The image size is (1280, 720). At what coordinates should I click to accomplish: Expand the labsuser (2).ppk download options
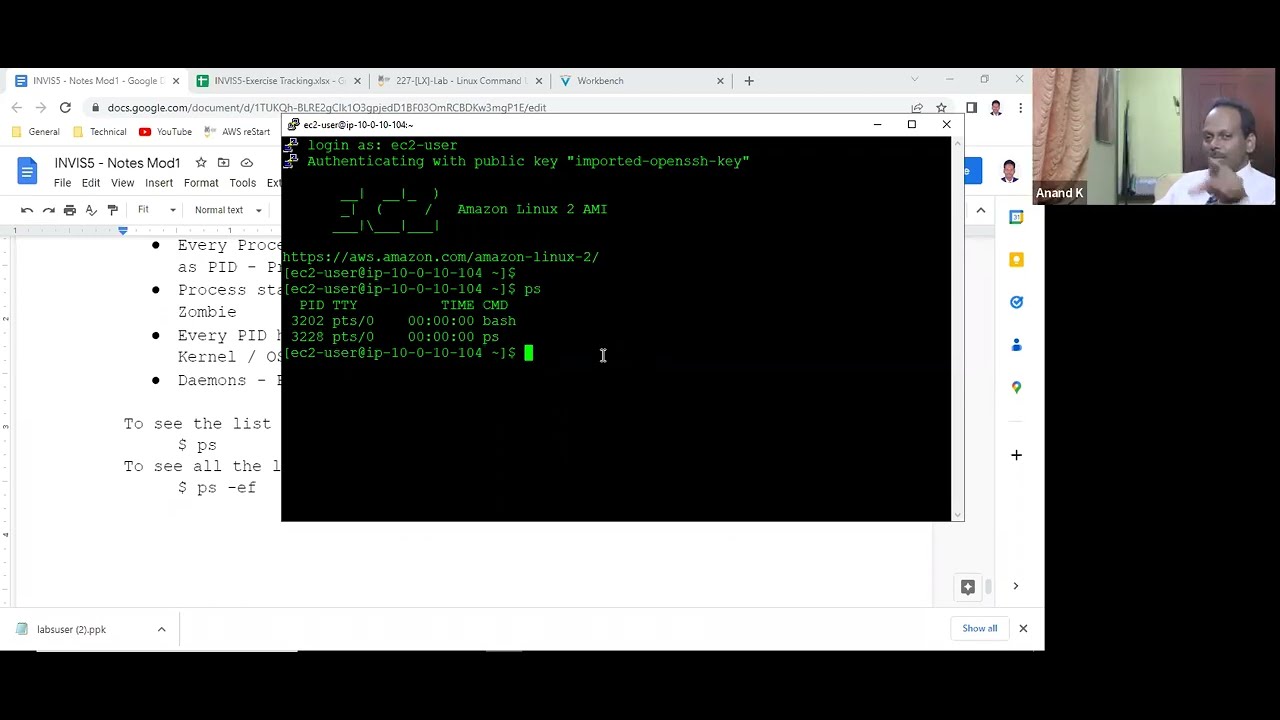(x=161, y=629)
